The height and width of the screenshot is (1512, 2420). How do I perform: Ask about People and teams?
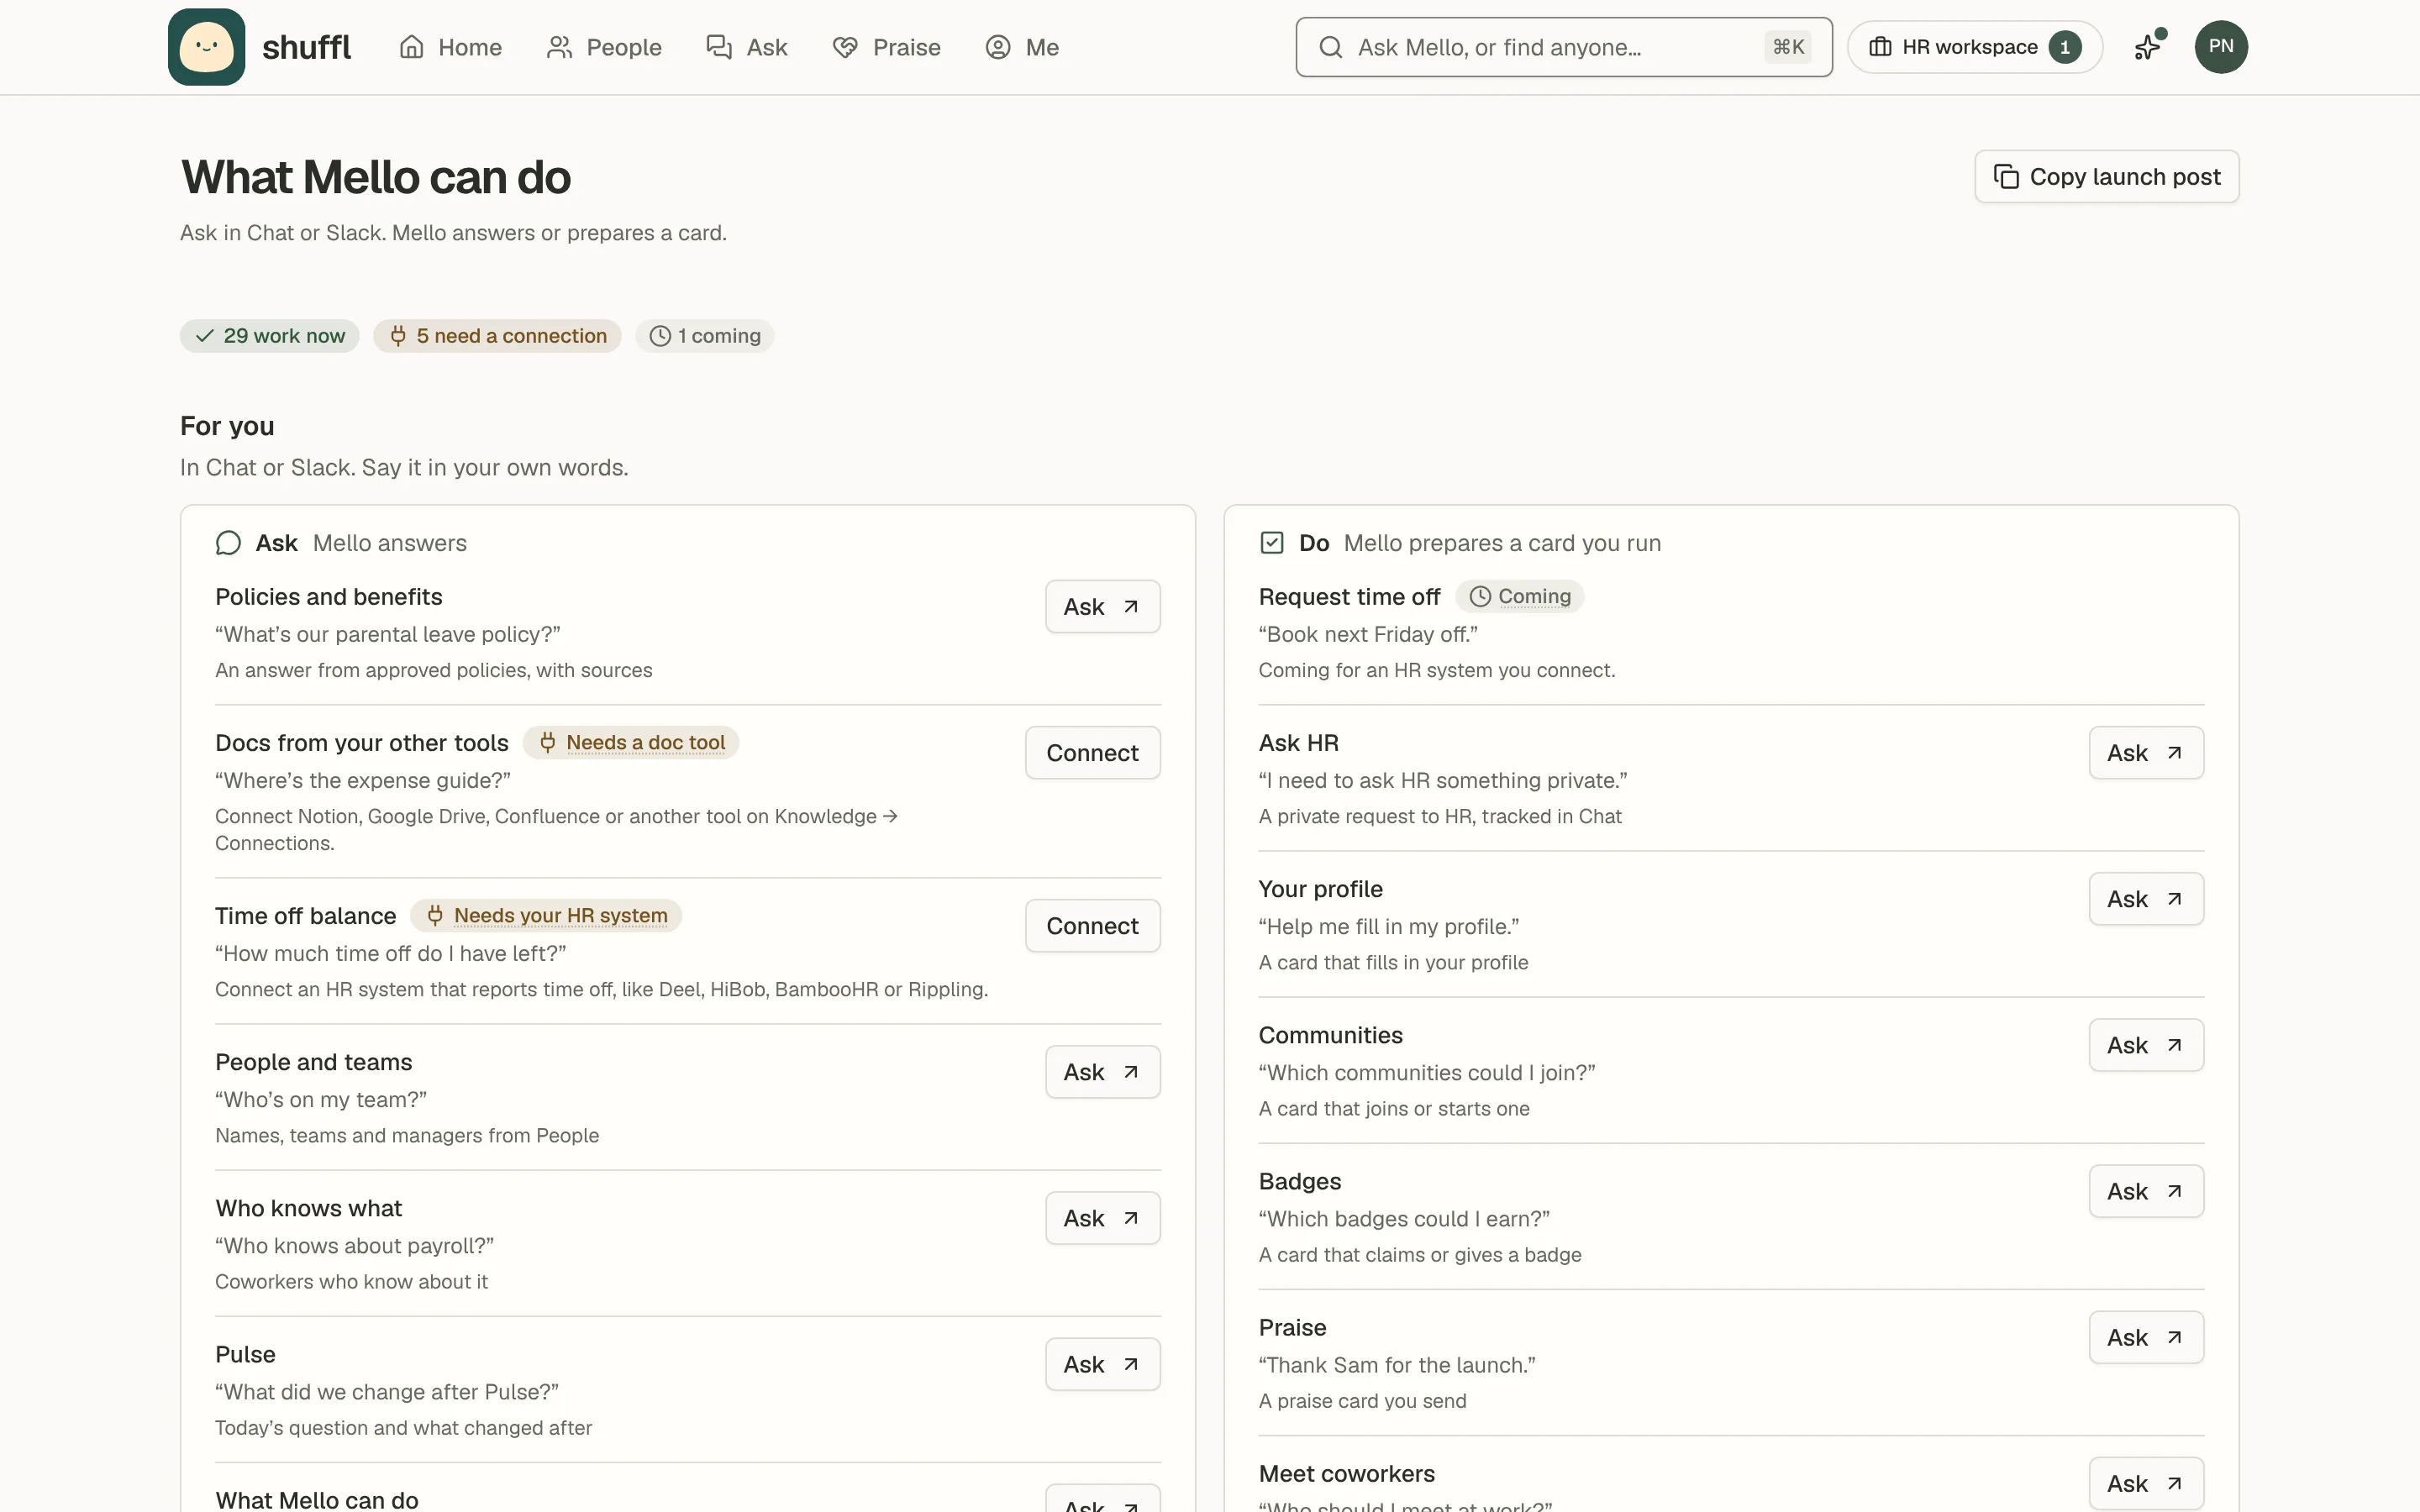1103,1072
